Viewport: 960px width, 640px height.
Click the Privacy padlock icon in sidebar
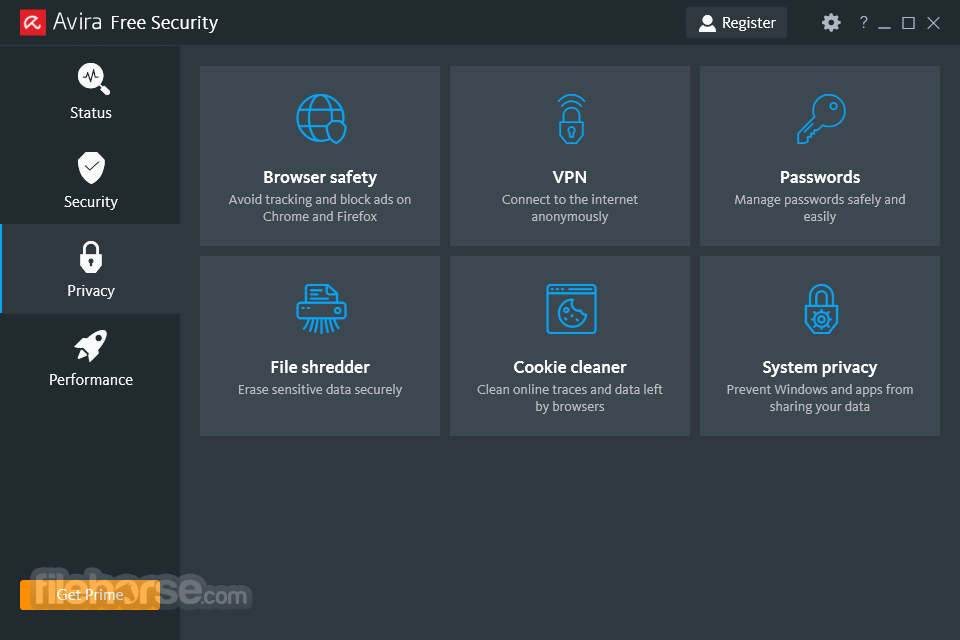pos(91,257)
